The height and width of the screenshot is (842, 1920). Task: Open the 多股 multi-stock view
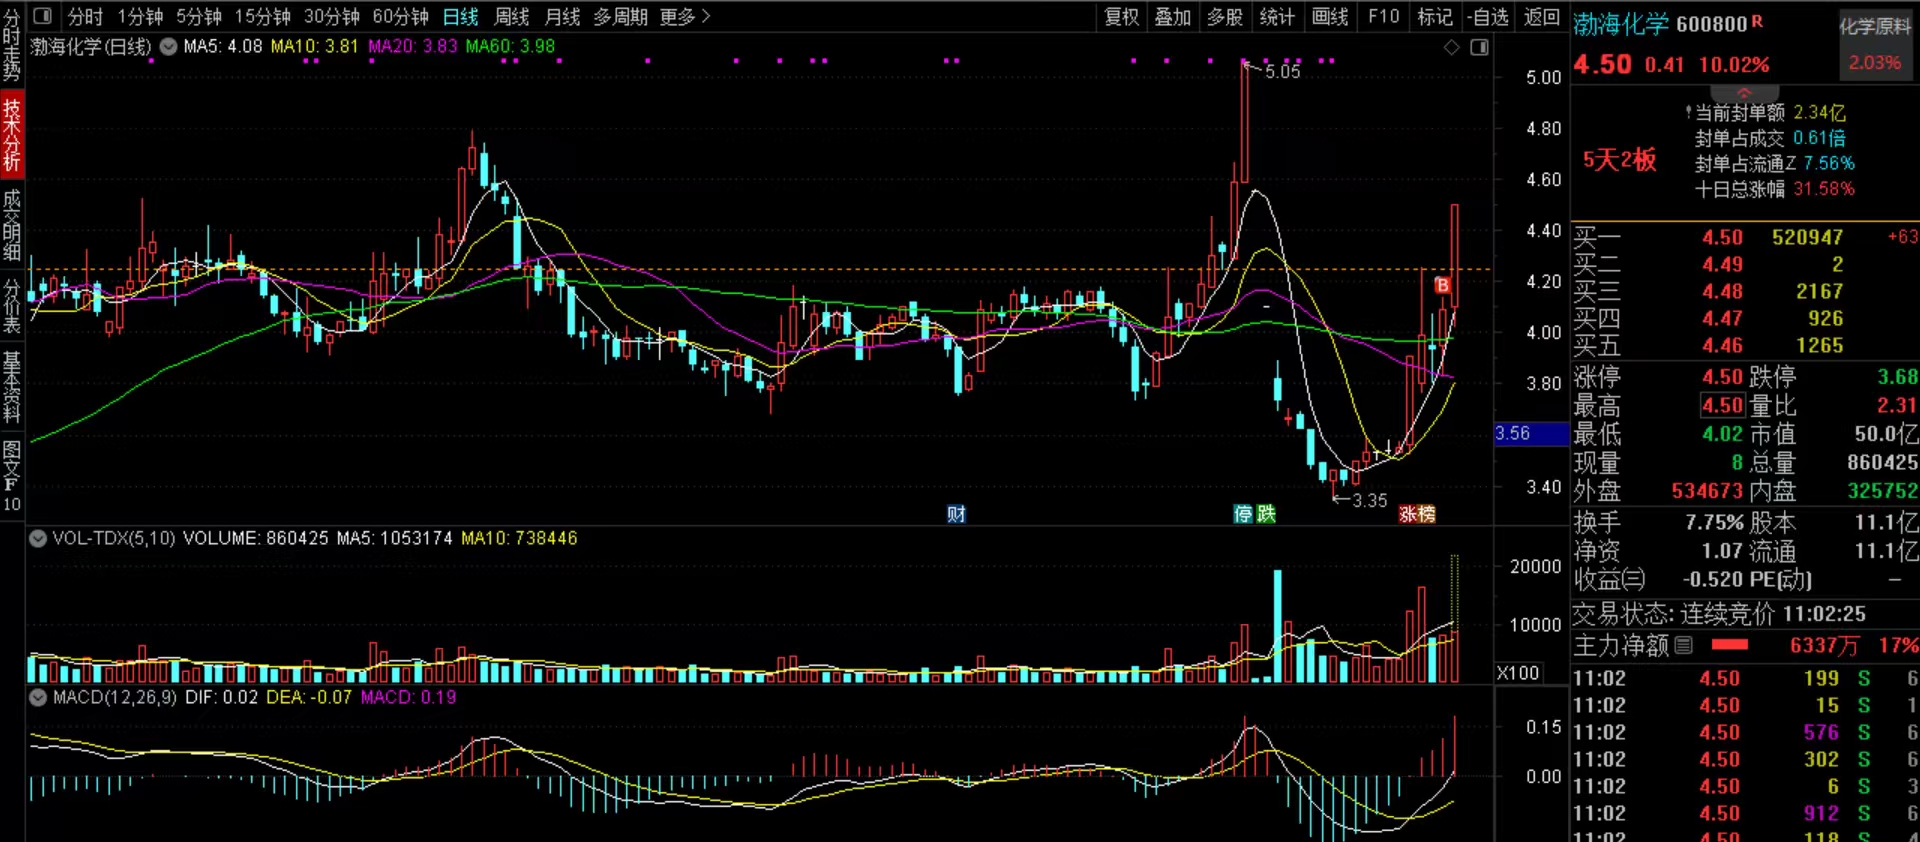(x=1225, y=16)
